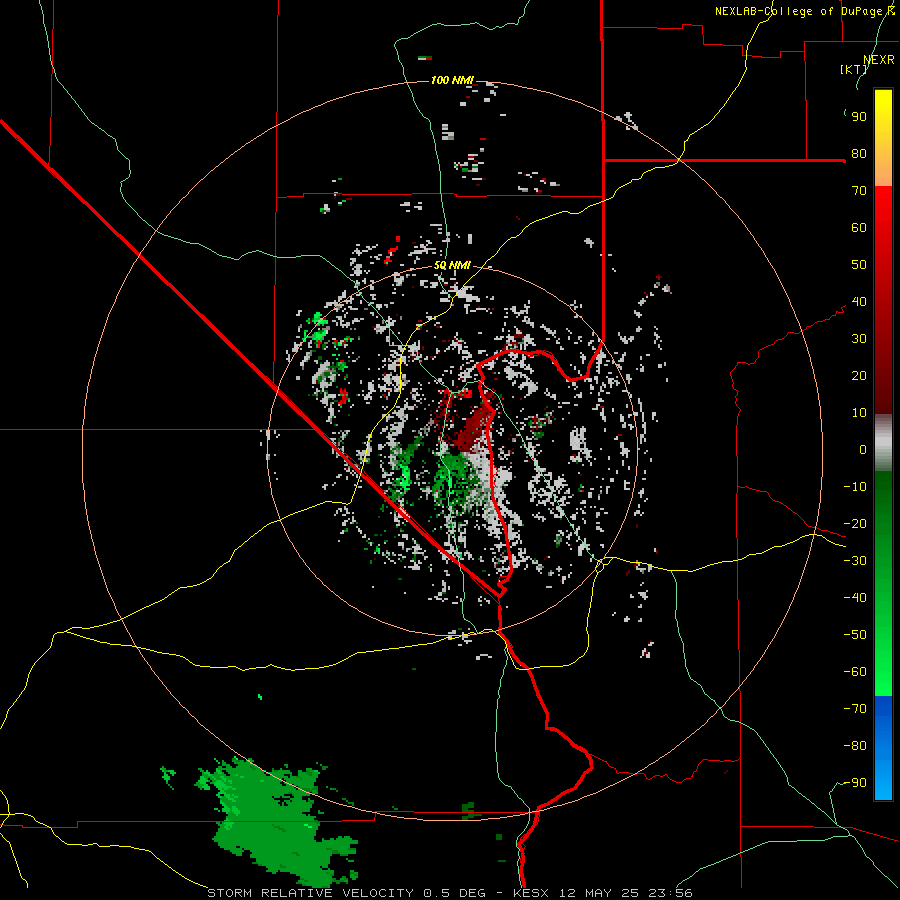The height and width of the screenshot is (900, 900).
Task: Click the Storm Relative Velocity caption text
Action: pos(449,893)
